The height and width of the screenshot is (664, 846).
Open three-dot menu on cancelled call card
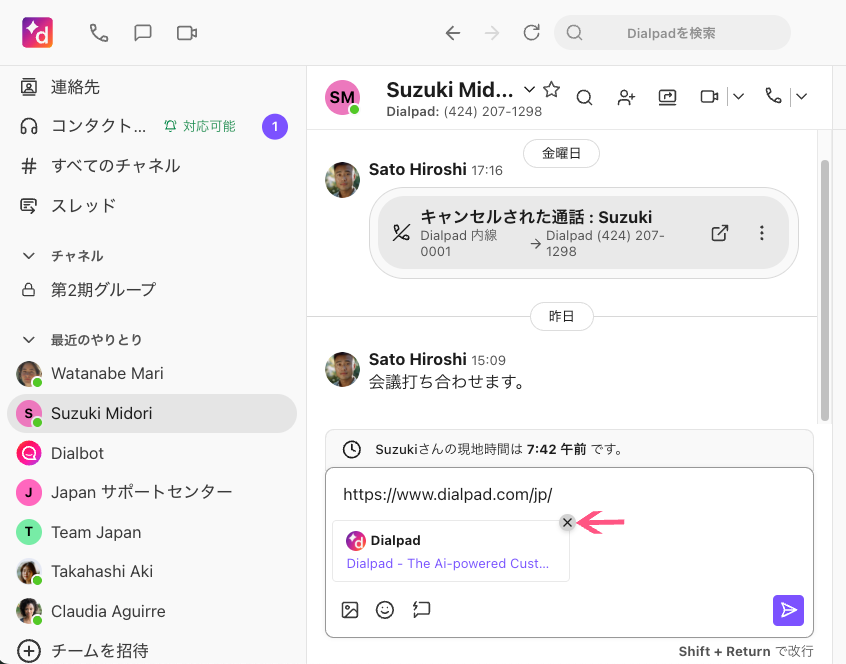pos(761,233)
